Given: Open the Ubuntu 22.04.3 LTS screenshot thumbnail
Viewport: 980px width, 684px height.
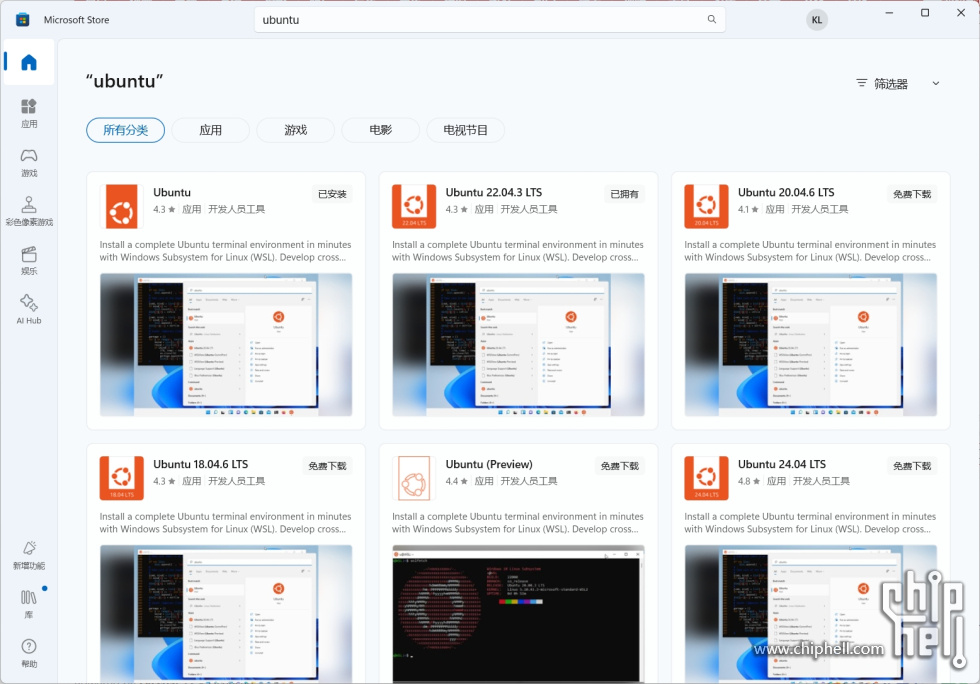Looking at the screenshot, I should coord(518,345).
